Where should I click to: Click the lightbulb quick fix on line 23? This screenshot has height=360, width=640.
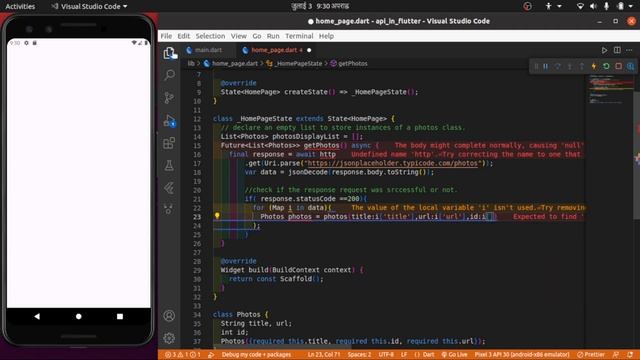(x=217, y=216)
